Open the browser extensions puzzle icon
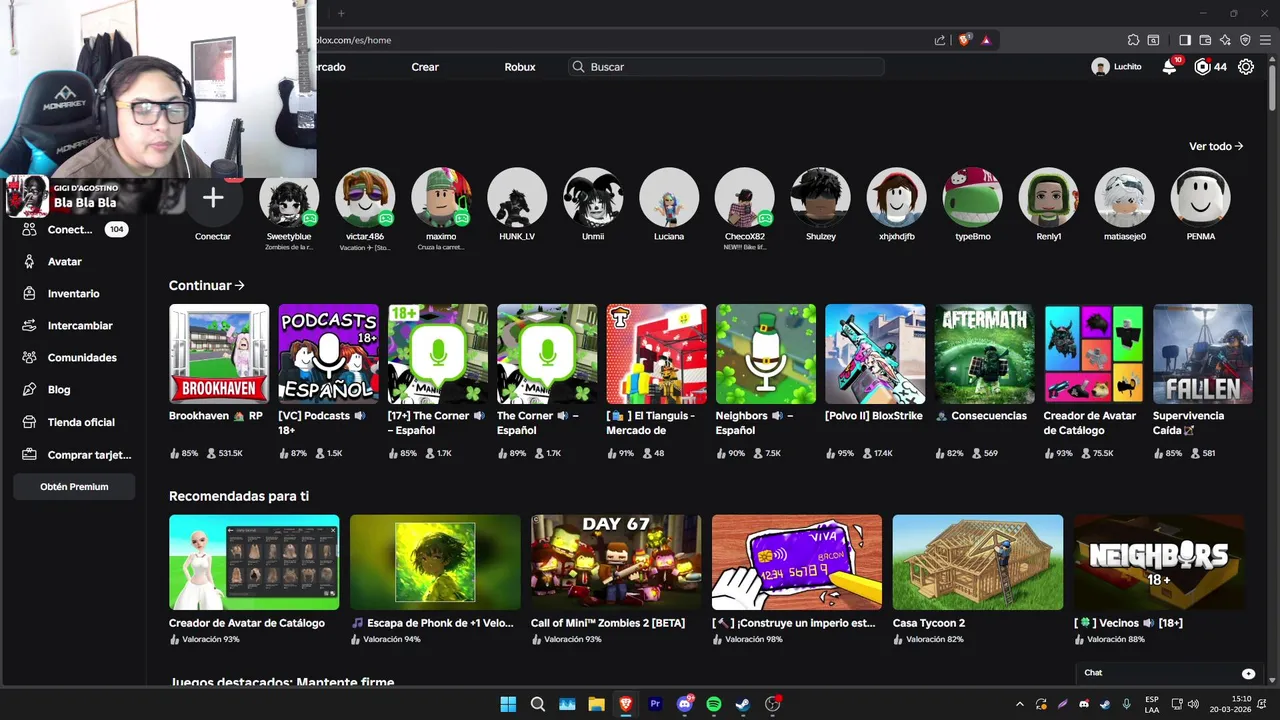 pyautogui.click(x=1133, y=40)
